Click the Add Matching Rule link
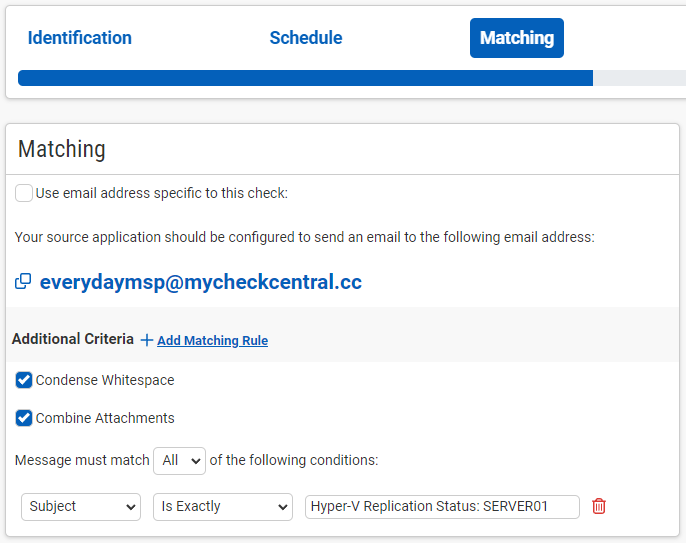The image size is (686, 543). pyautogui.click(x=212, y=341)
